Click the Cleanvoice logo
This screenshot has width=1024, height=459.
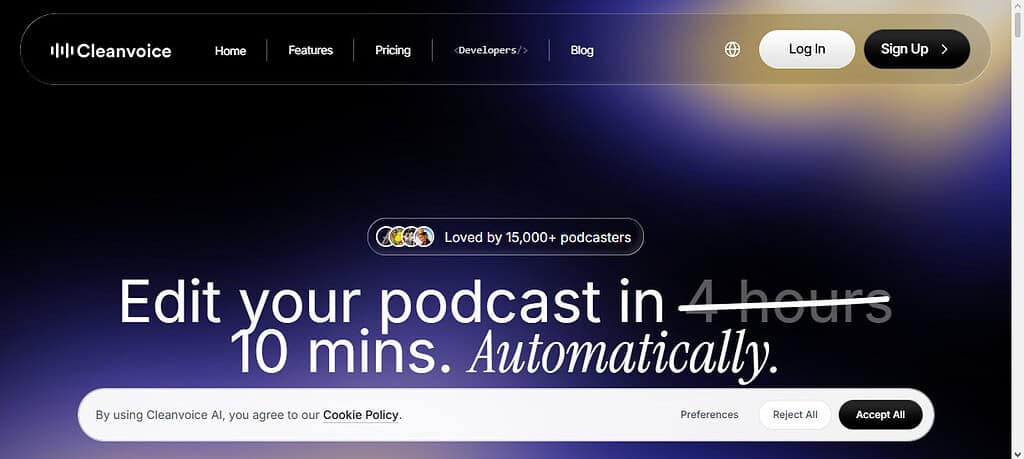pos(111,50)
